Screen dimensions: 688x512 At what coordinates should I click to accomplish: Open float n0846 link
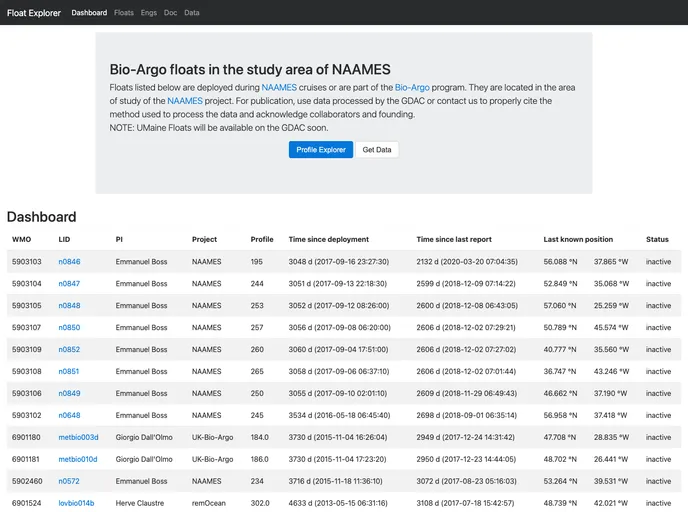coord(69,261)
